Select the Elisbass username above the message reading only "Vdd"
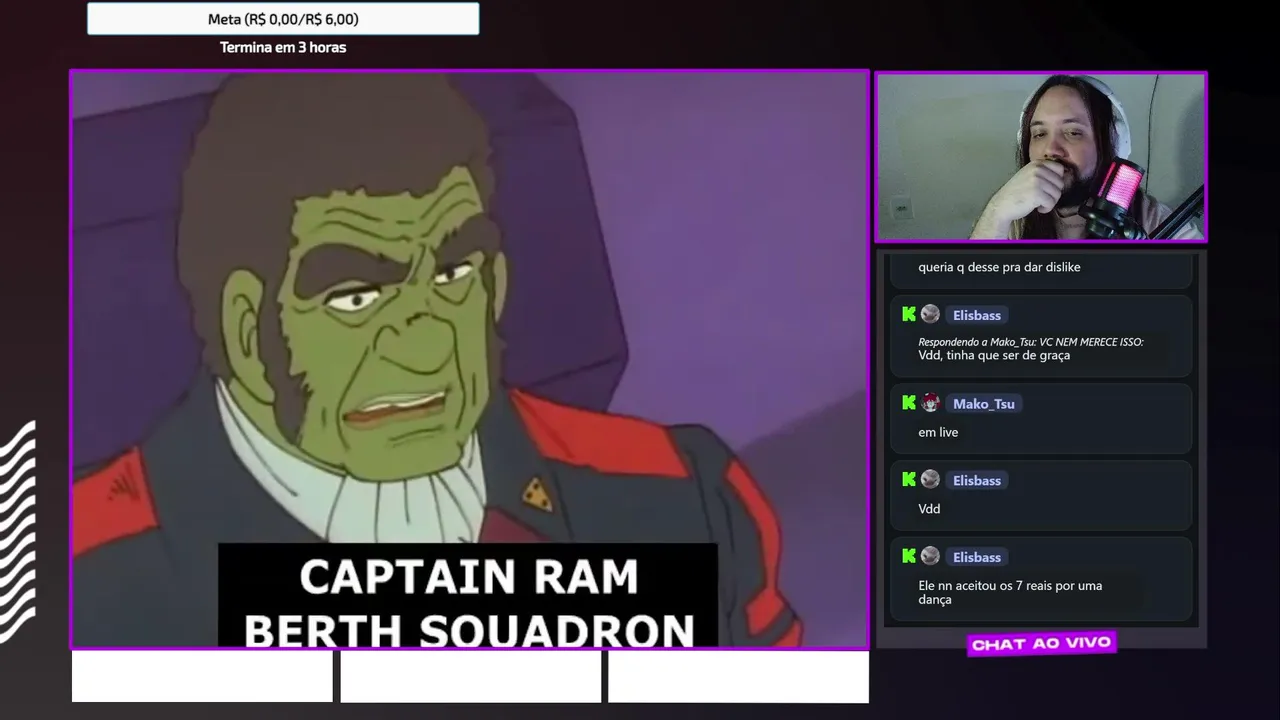This screenshot has height=720, width=1280. [x=977, y=481]
